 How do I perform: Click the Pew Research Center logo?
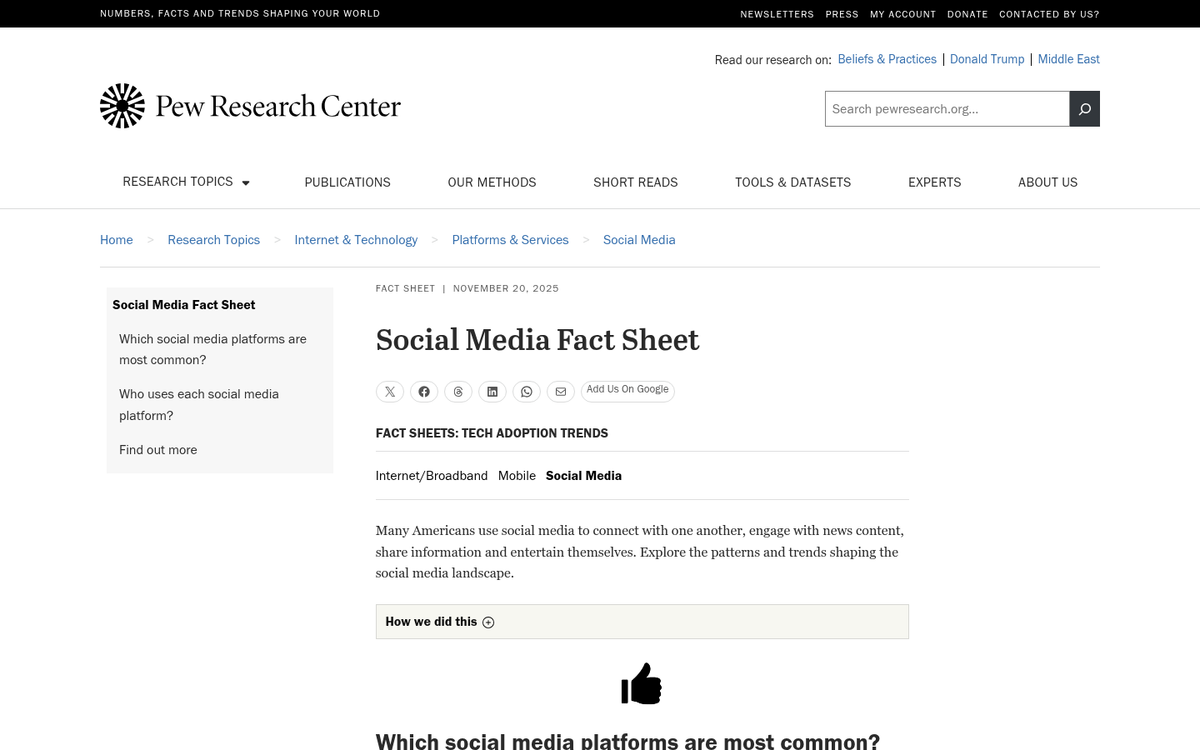(250, 106)
